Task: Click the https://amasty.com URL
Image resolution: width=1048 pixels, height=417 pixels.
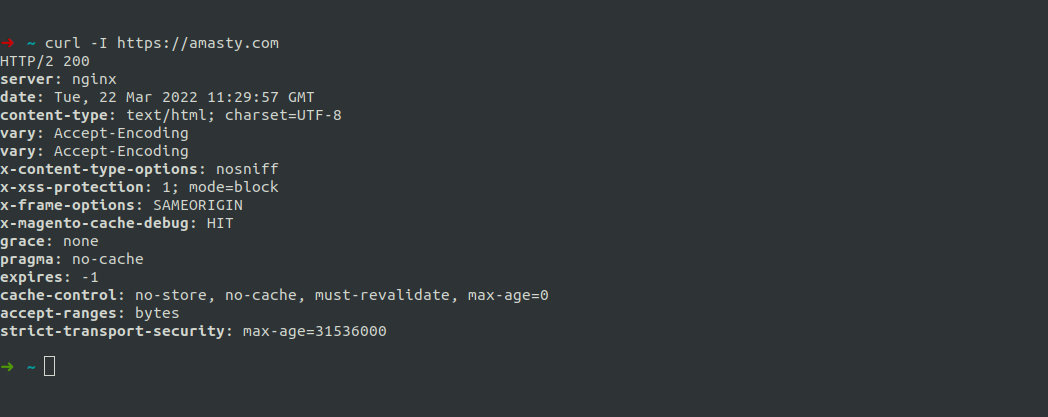Action: tap(198, 43)
